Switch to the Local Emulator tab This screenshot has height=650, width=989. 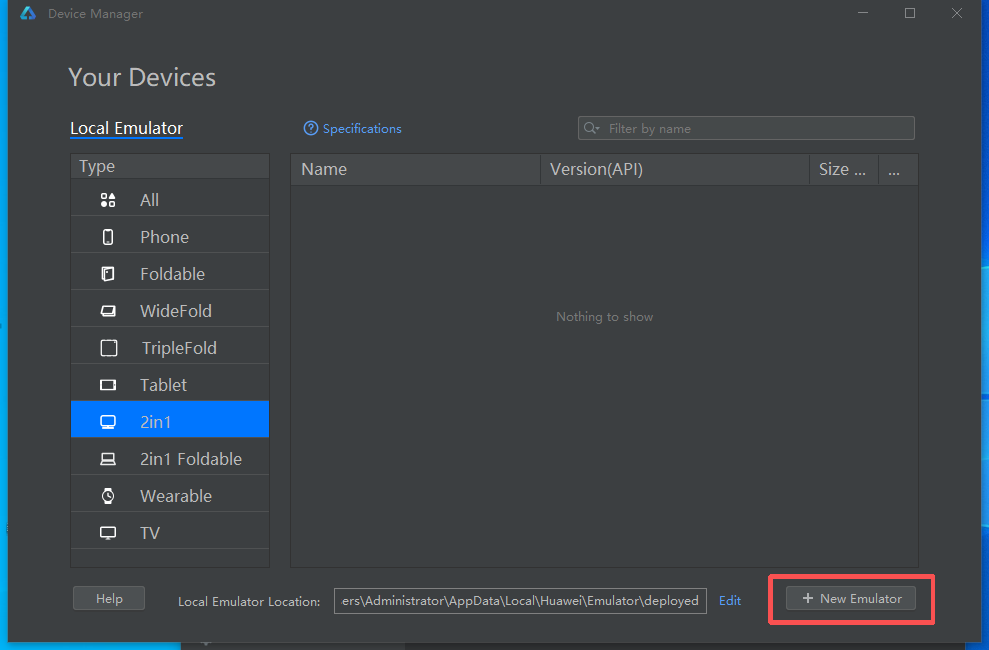click(126, 128)
